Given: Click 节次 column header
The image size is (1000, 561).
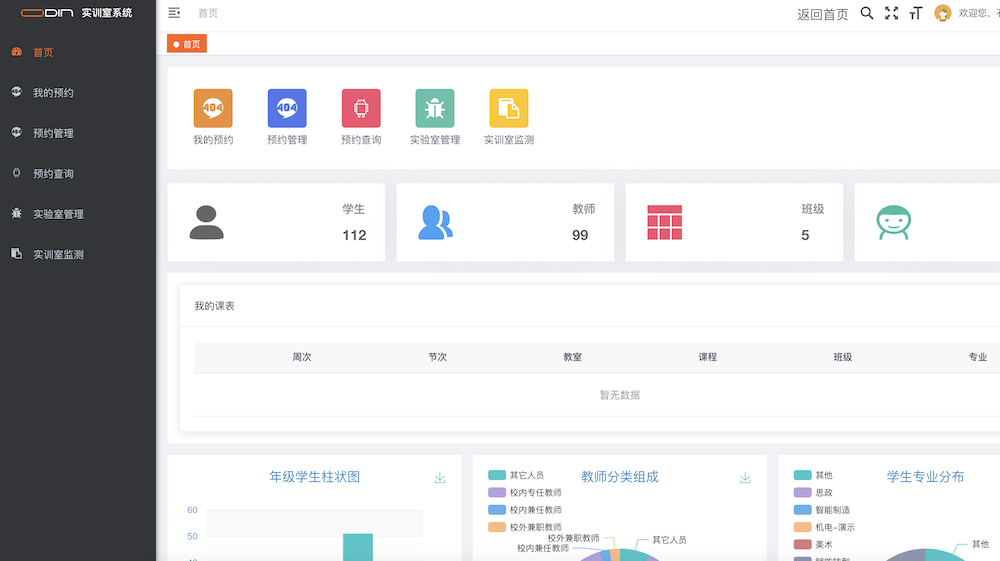Looking at the screenshot, I should click(x=437, y=357).
